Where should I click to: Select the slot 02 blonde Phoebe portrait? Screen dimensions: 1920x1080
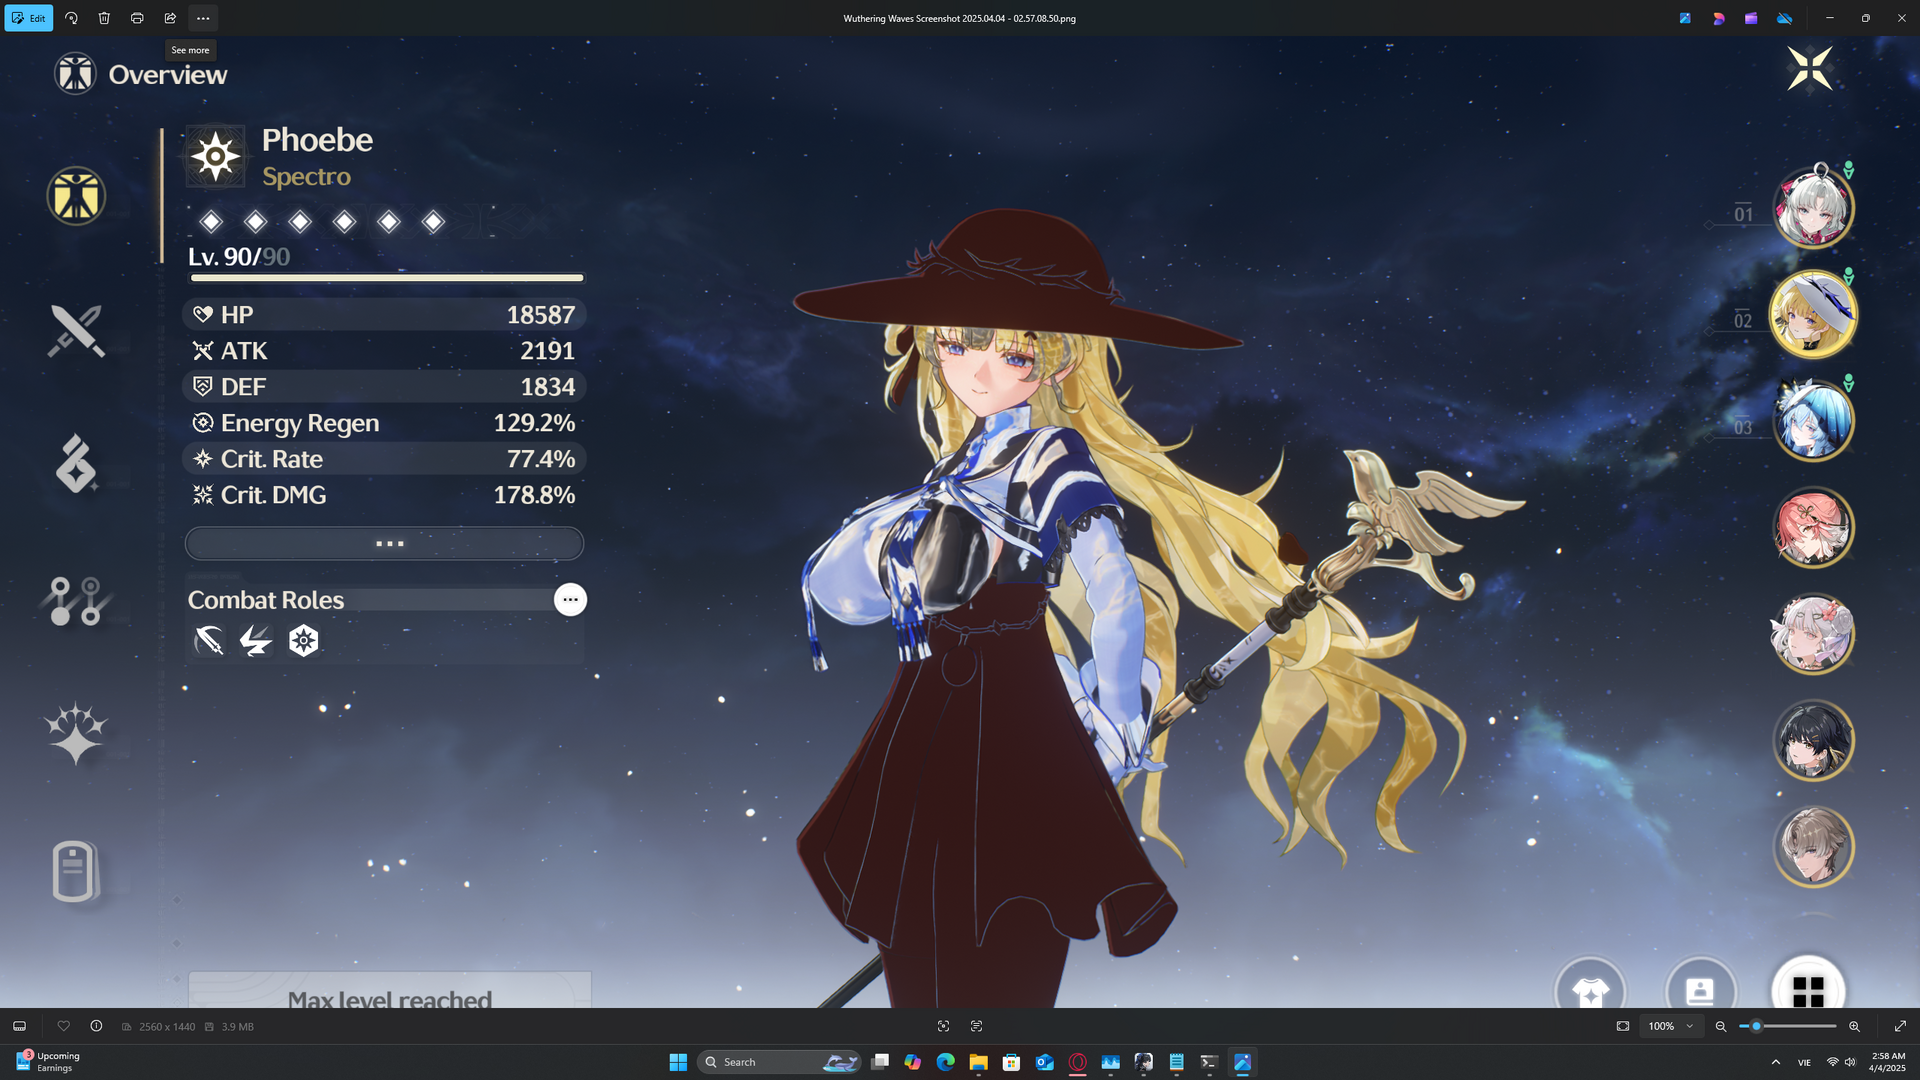pos(1813,314)
